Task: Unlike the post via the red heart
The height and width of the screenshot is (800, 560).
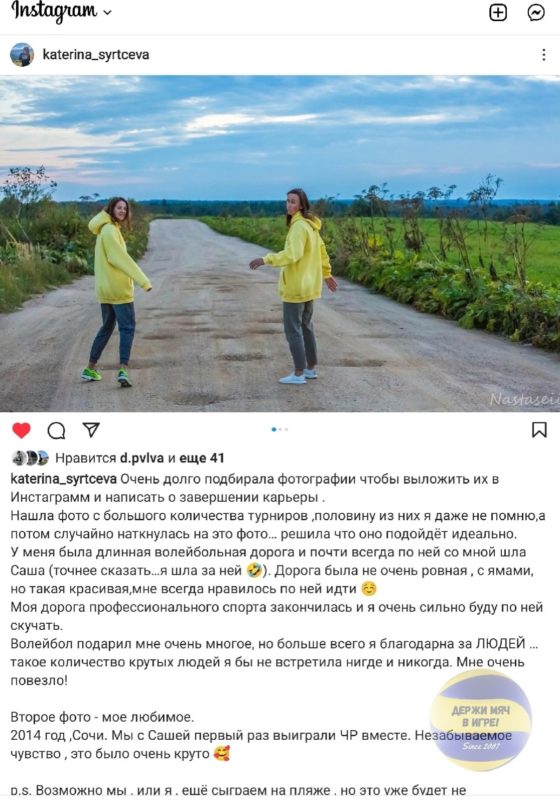Action: coord(21,430)
